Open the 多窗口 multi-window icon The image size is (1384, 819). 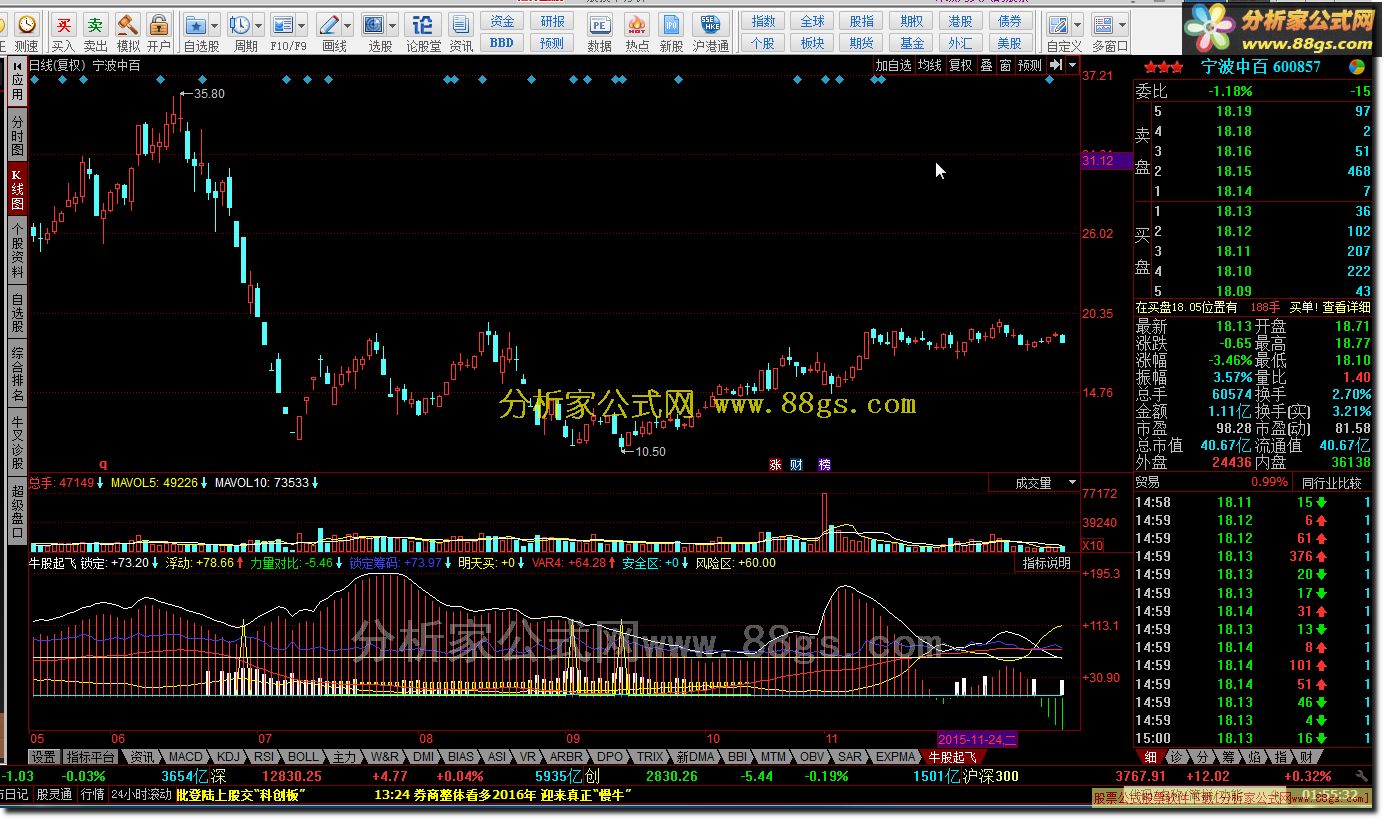coord(1103,24)
